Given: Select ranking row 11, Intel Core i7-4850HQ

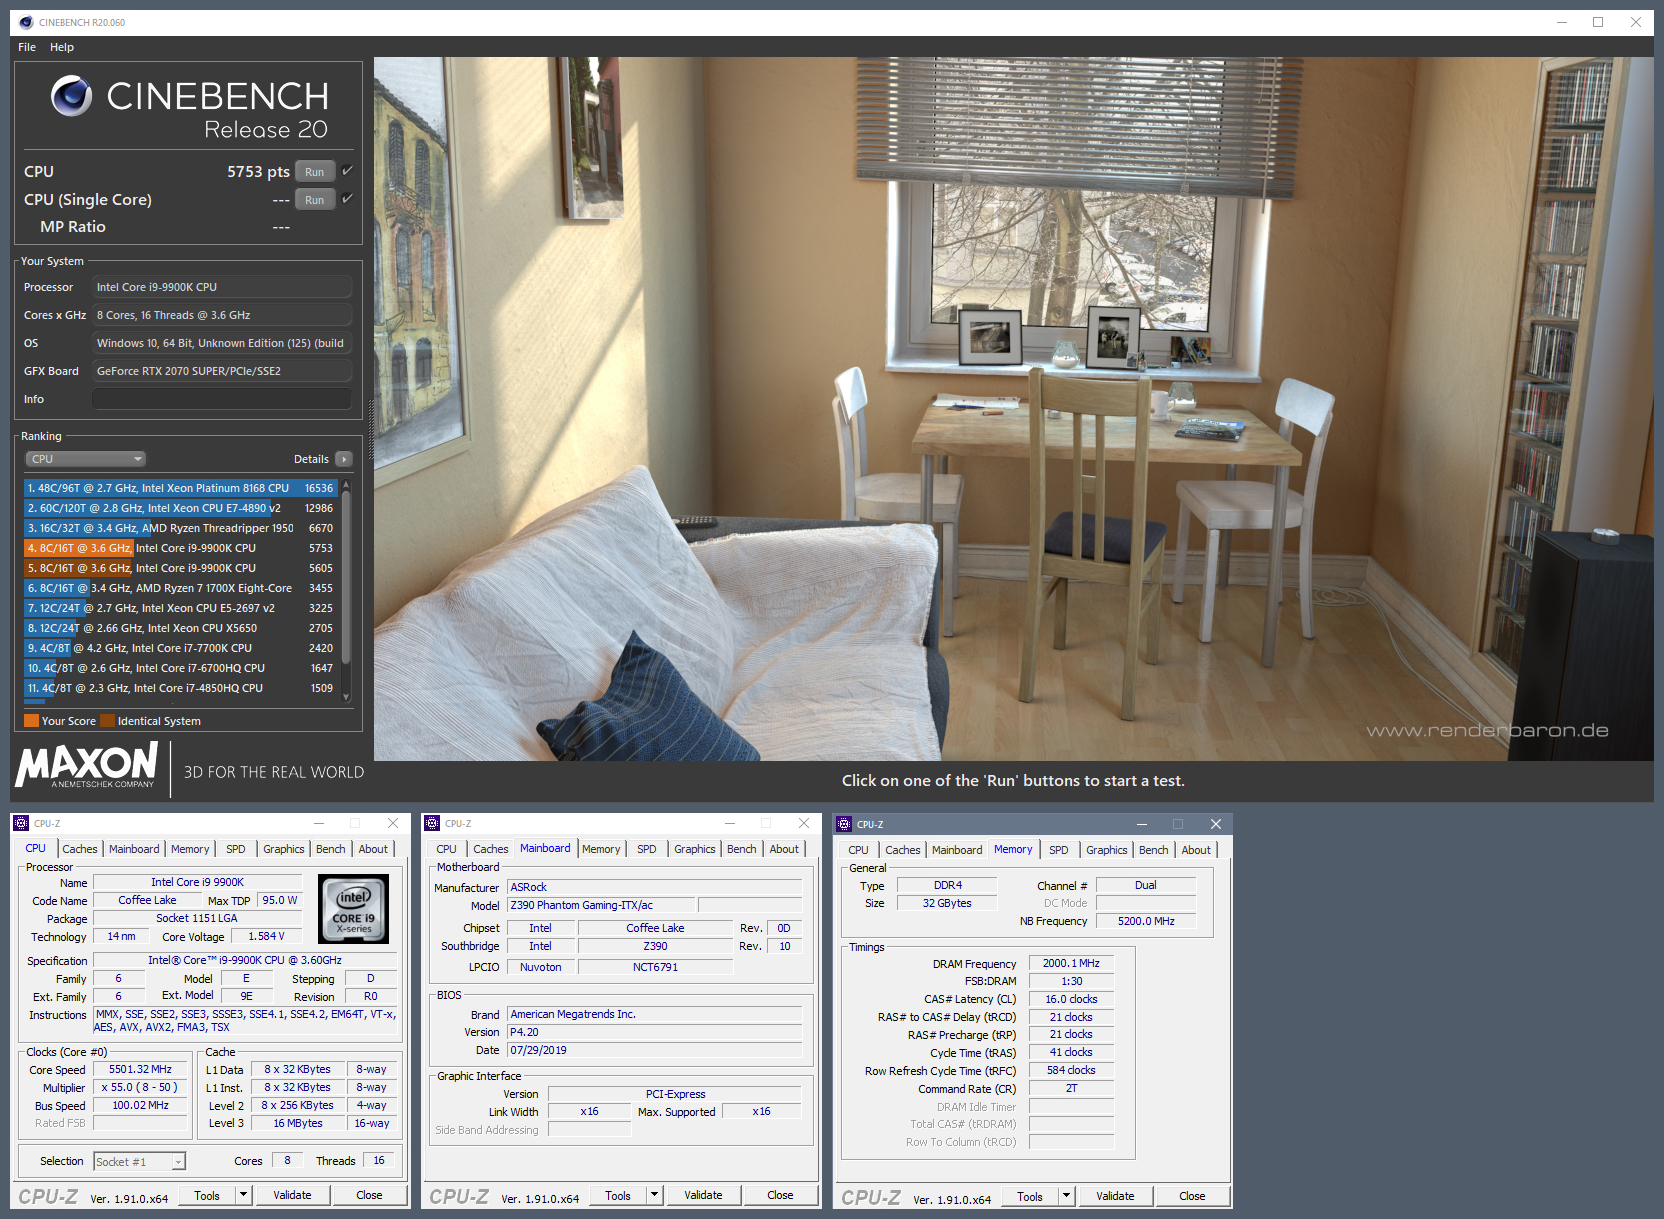Looking at the screenshot, I should click(180, 688).
